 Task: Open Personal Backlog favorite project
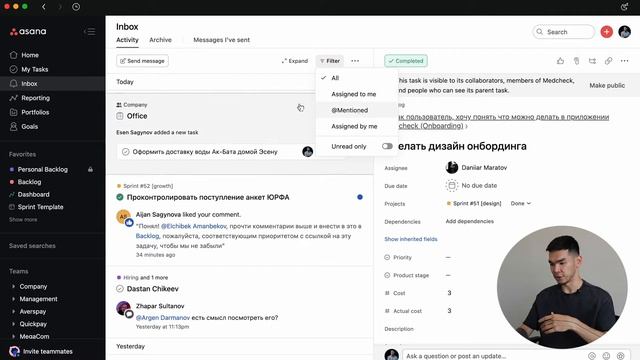pos(42,169)
